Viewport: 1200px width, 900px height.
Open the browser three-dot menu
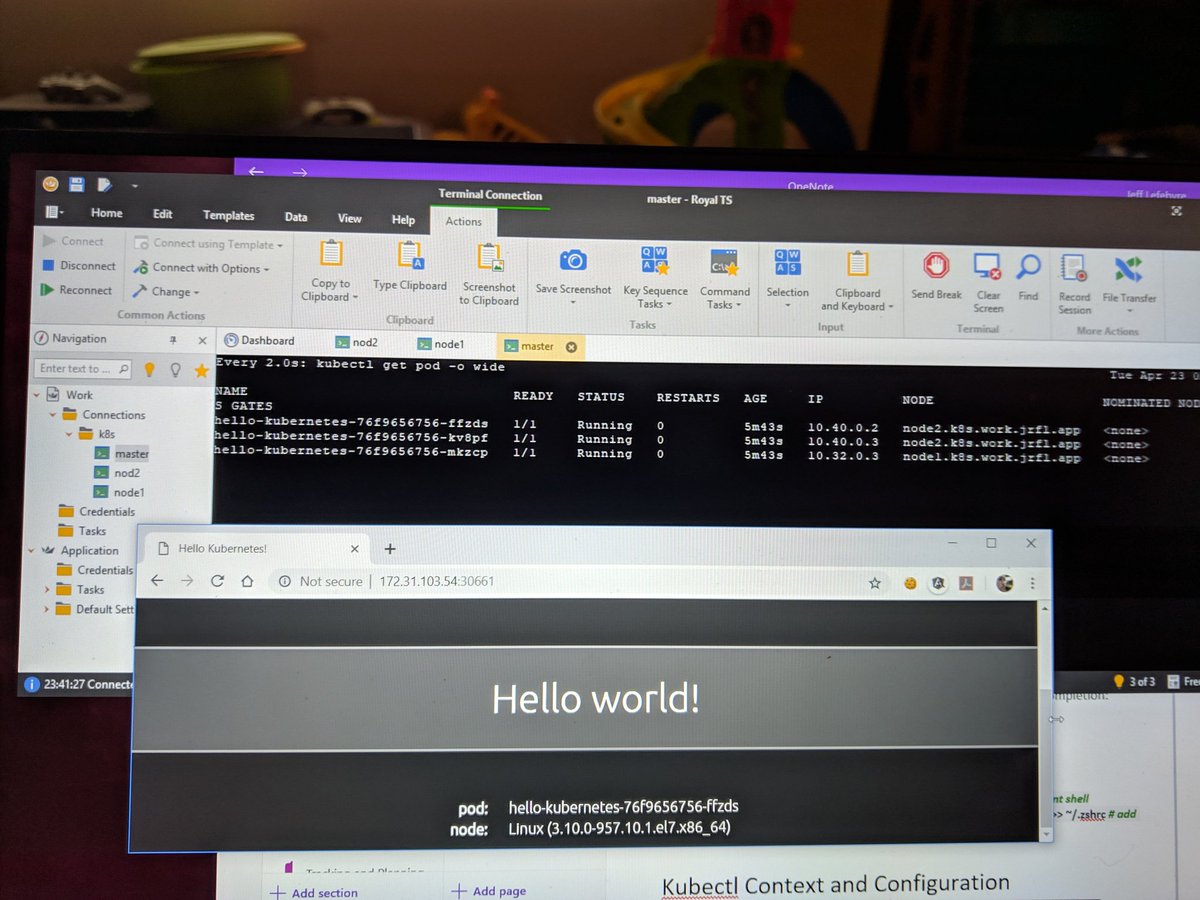coord(1033,583)
